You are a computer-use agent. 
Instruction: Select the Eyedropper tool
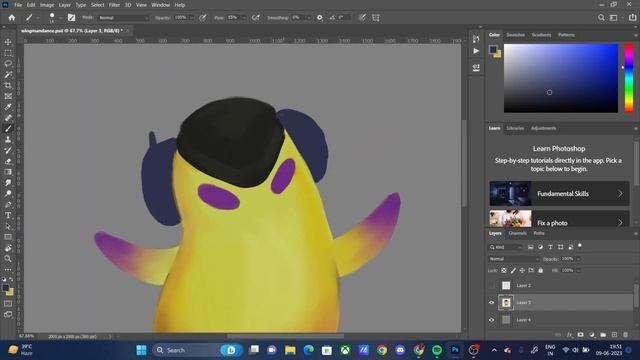8,107
